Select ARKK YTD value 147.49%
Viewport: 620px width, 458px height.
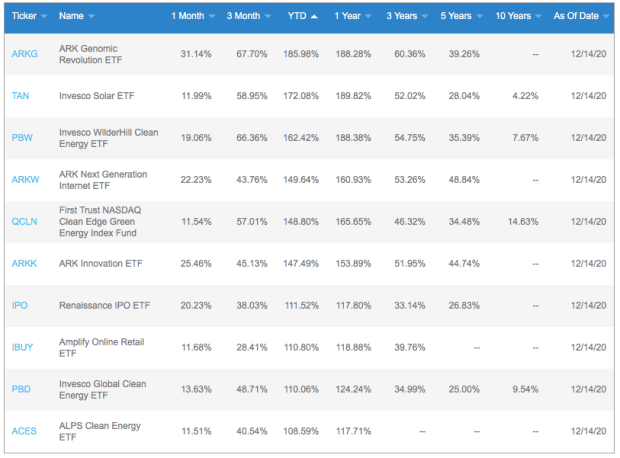(301, 263)
